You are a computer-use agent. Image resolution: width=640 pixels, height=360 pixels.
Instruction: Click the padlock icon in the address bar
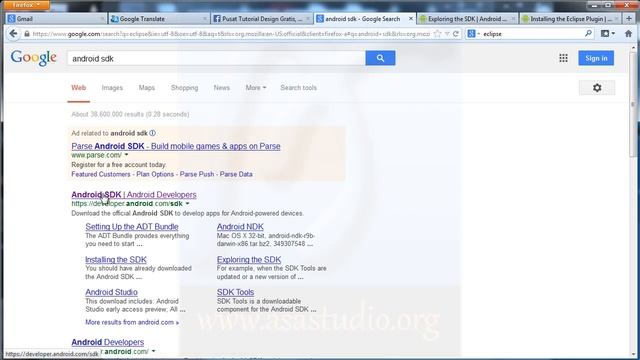pyautogui.click(x=27, y=34)
